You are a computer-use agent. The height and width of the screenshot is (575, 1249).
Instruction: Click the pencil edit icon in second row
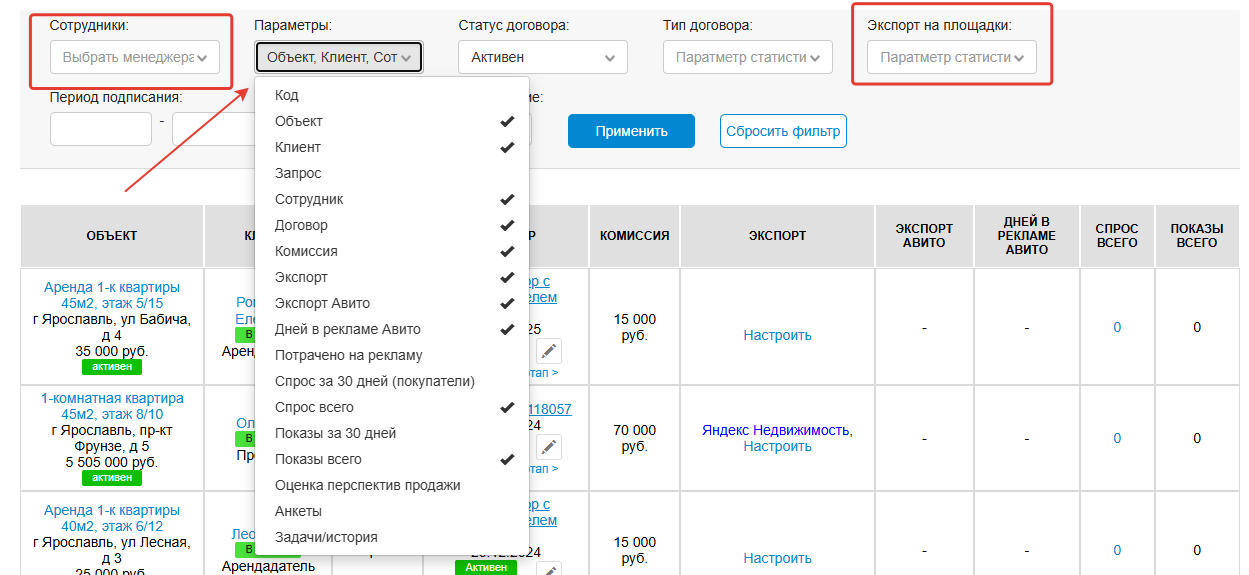[x=549, y=447]
